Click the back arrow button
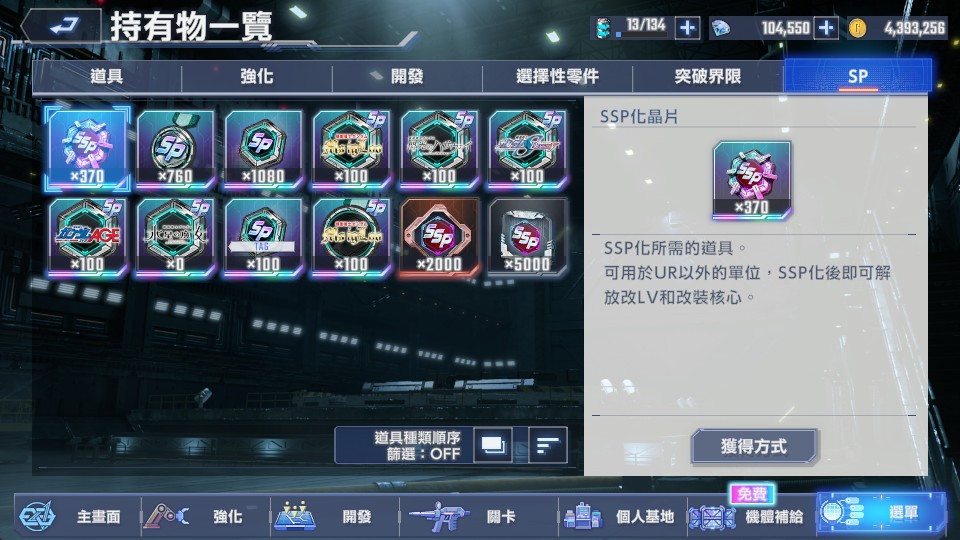This screenshot has width=960, height=540. (x=62, y=26)
